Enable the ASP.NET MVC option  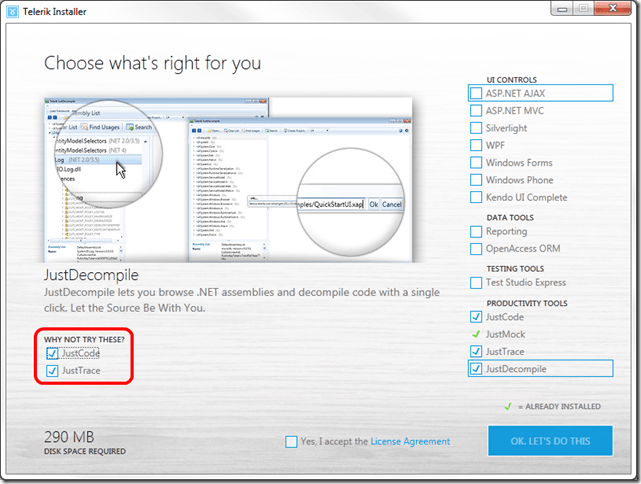pos(476,111)
